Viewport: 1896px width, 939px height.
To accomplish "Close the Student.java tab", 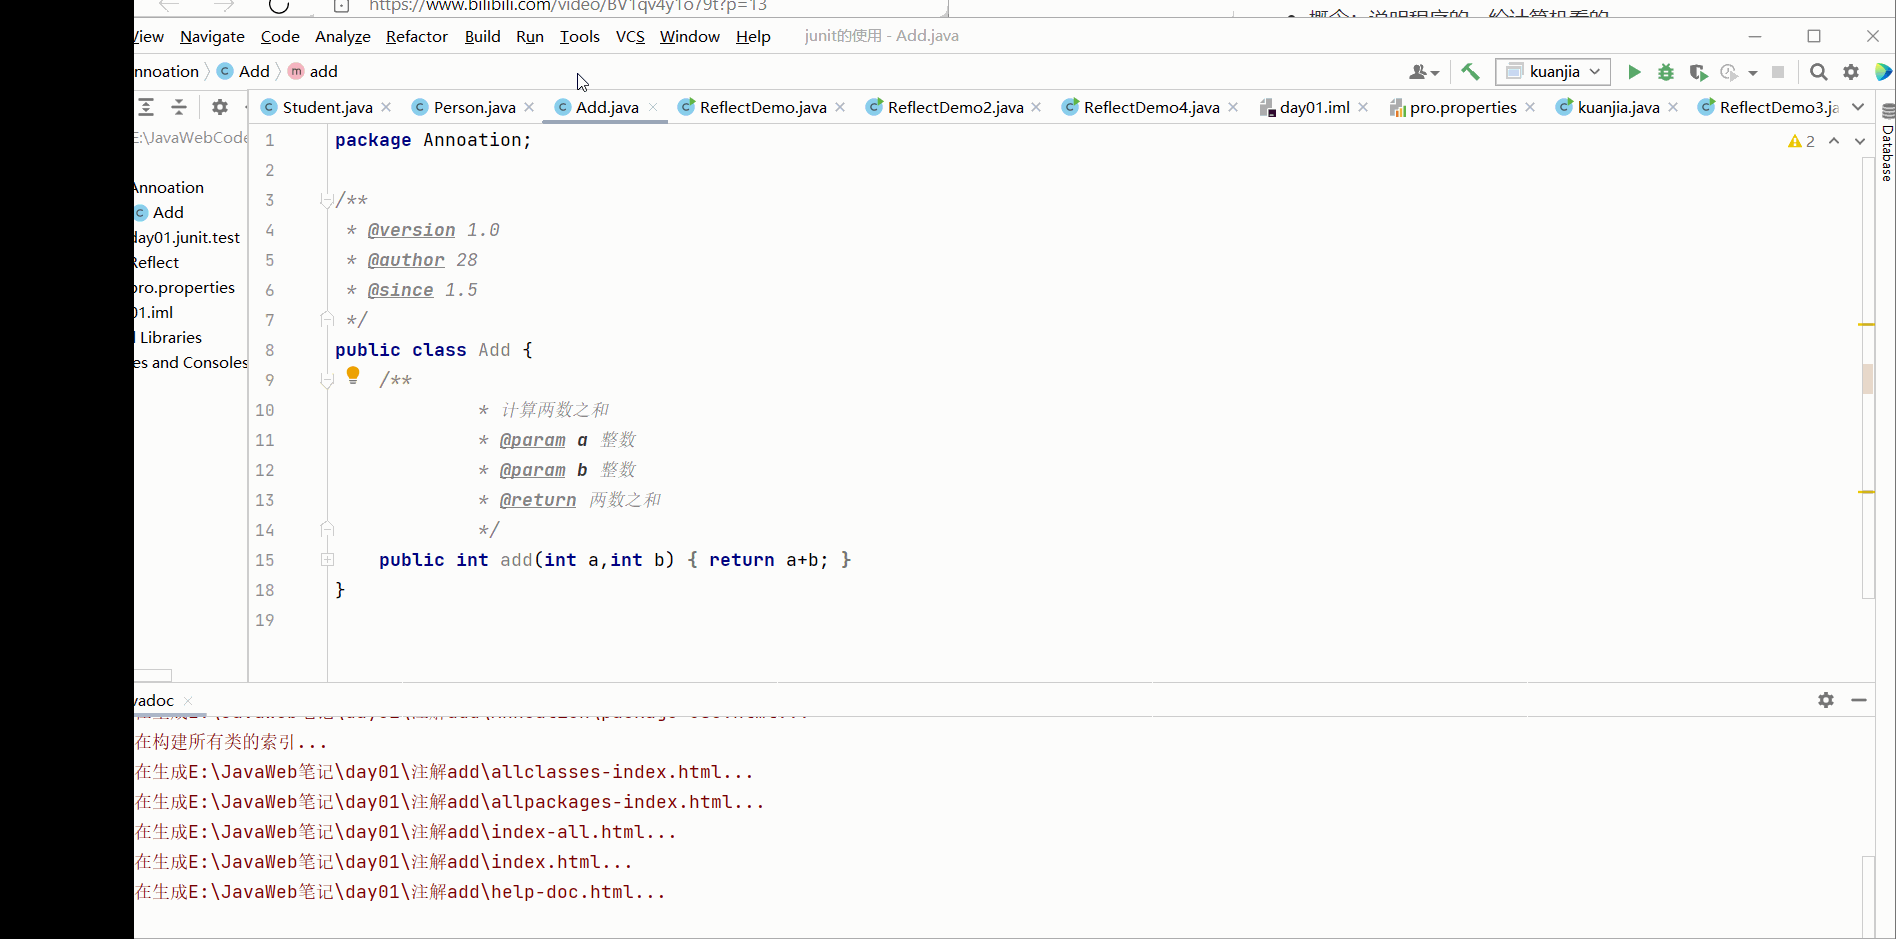I will coord(386,107).
